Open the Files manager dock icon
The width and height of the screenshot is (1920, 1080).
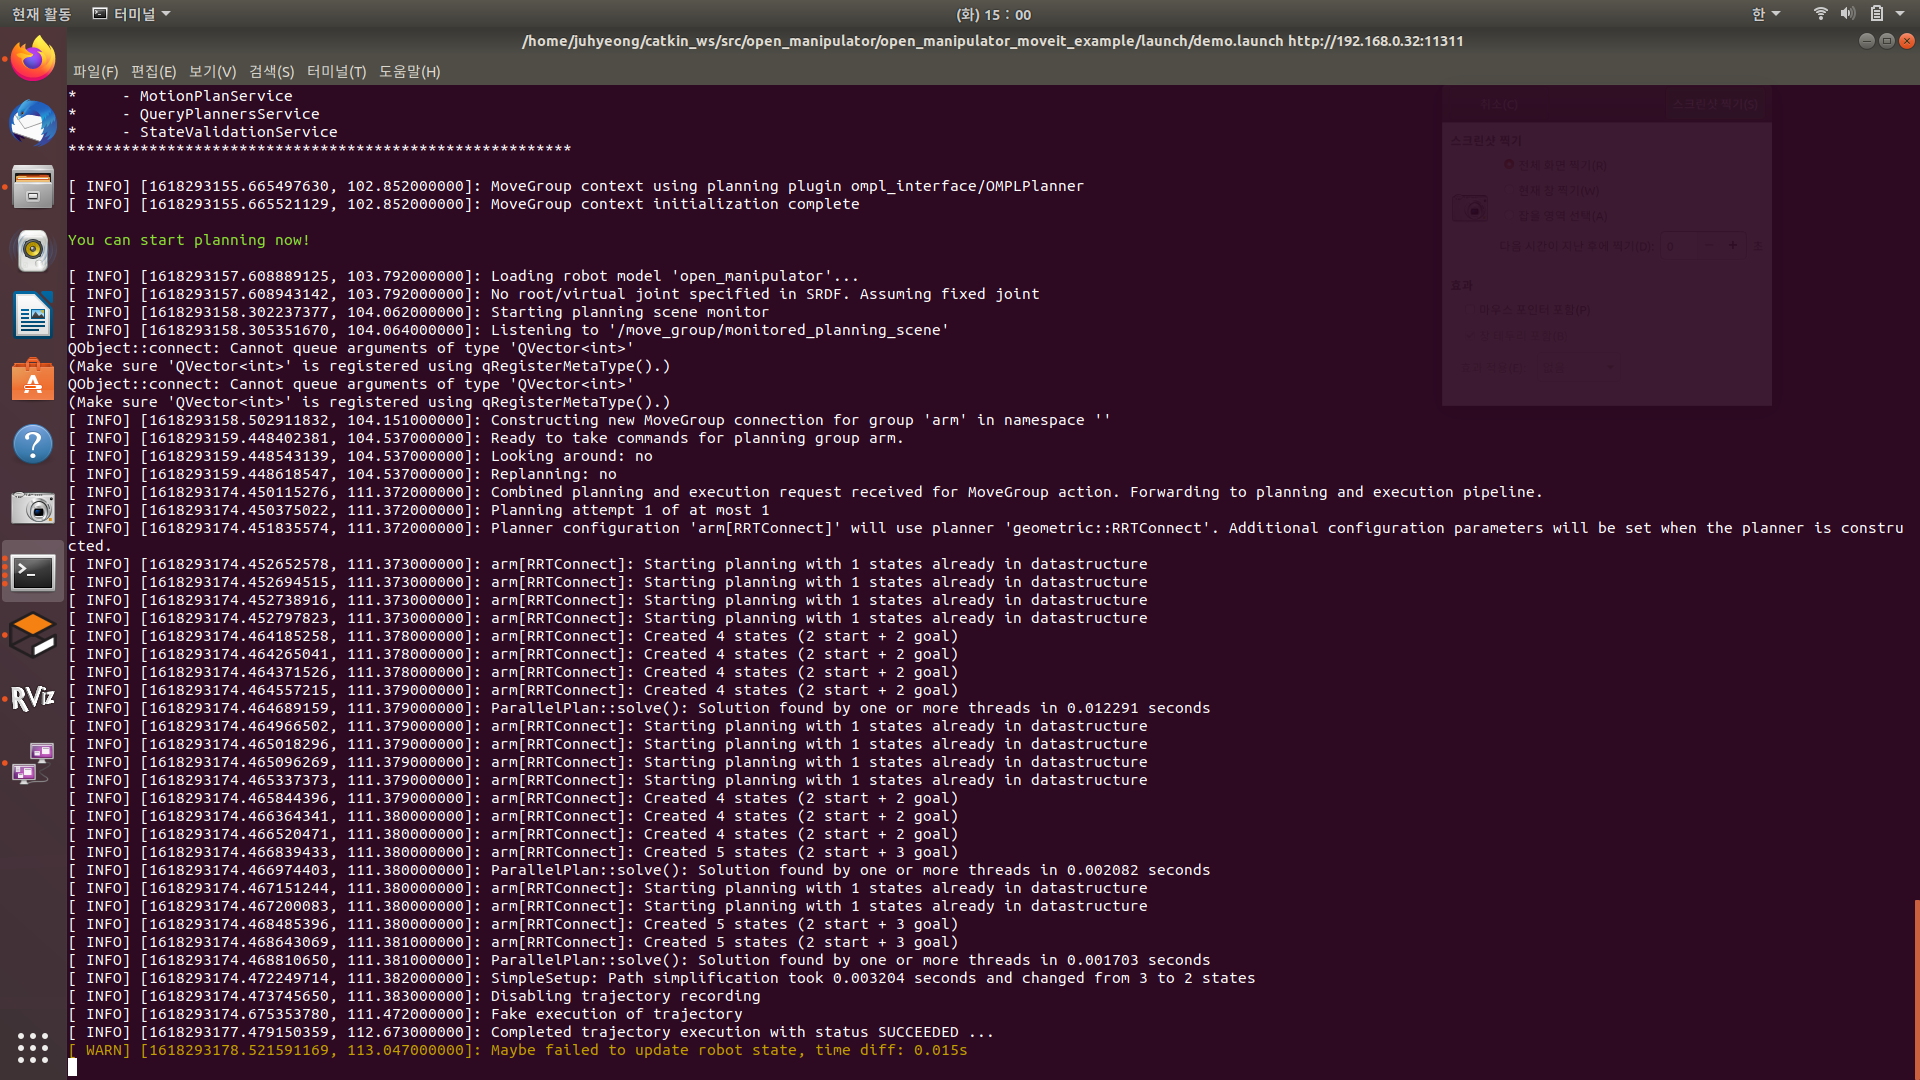[x=33, y=187]
